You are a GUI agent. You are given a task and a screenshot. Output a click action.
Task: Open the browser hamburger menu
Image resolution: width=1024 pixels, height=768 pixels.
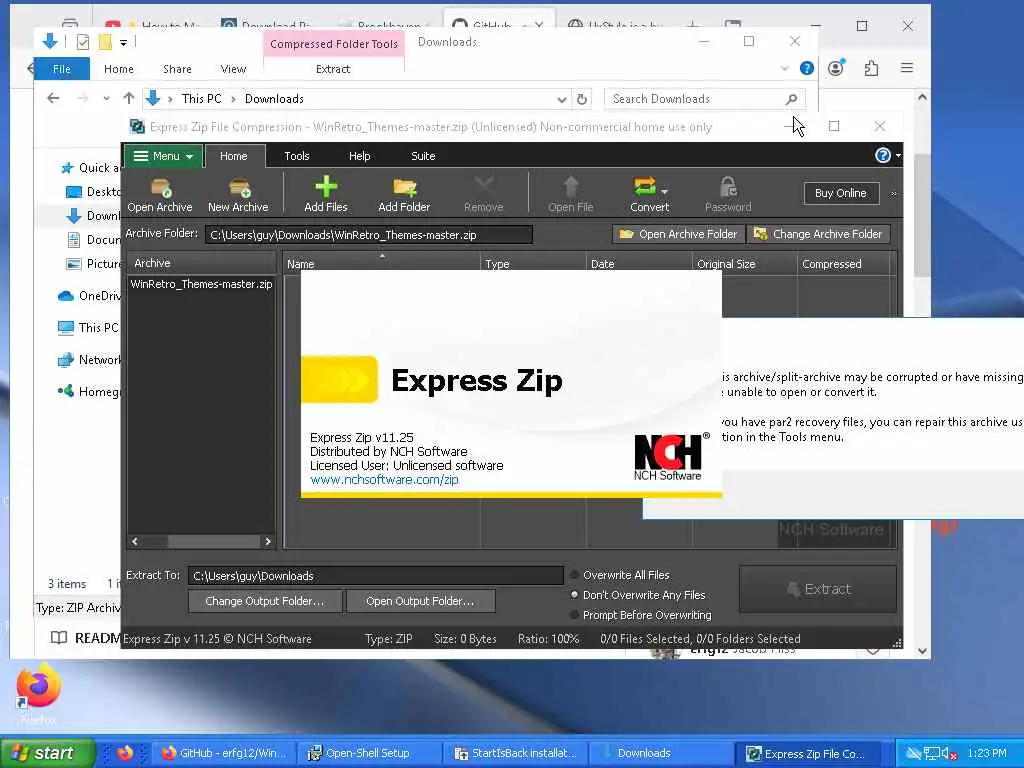pos(906,68)
